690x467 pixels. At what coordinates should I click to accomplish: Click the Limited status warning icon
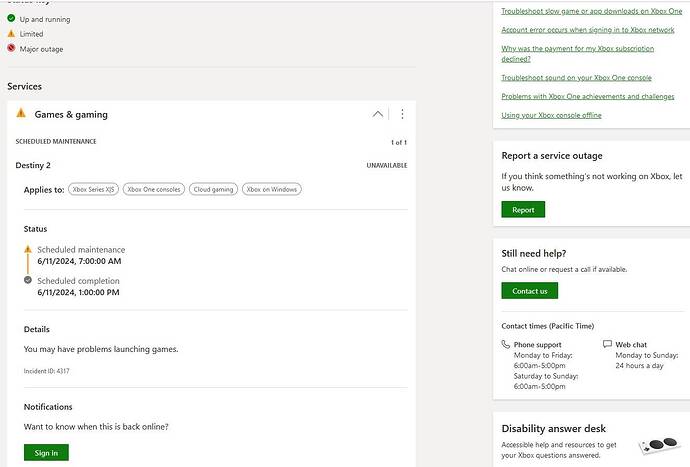click(11, 33)
